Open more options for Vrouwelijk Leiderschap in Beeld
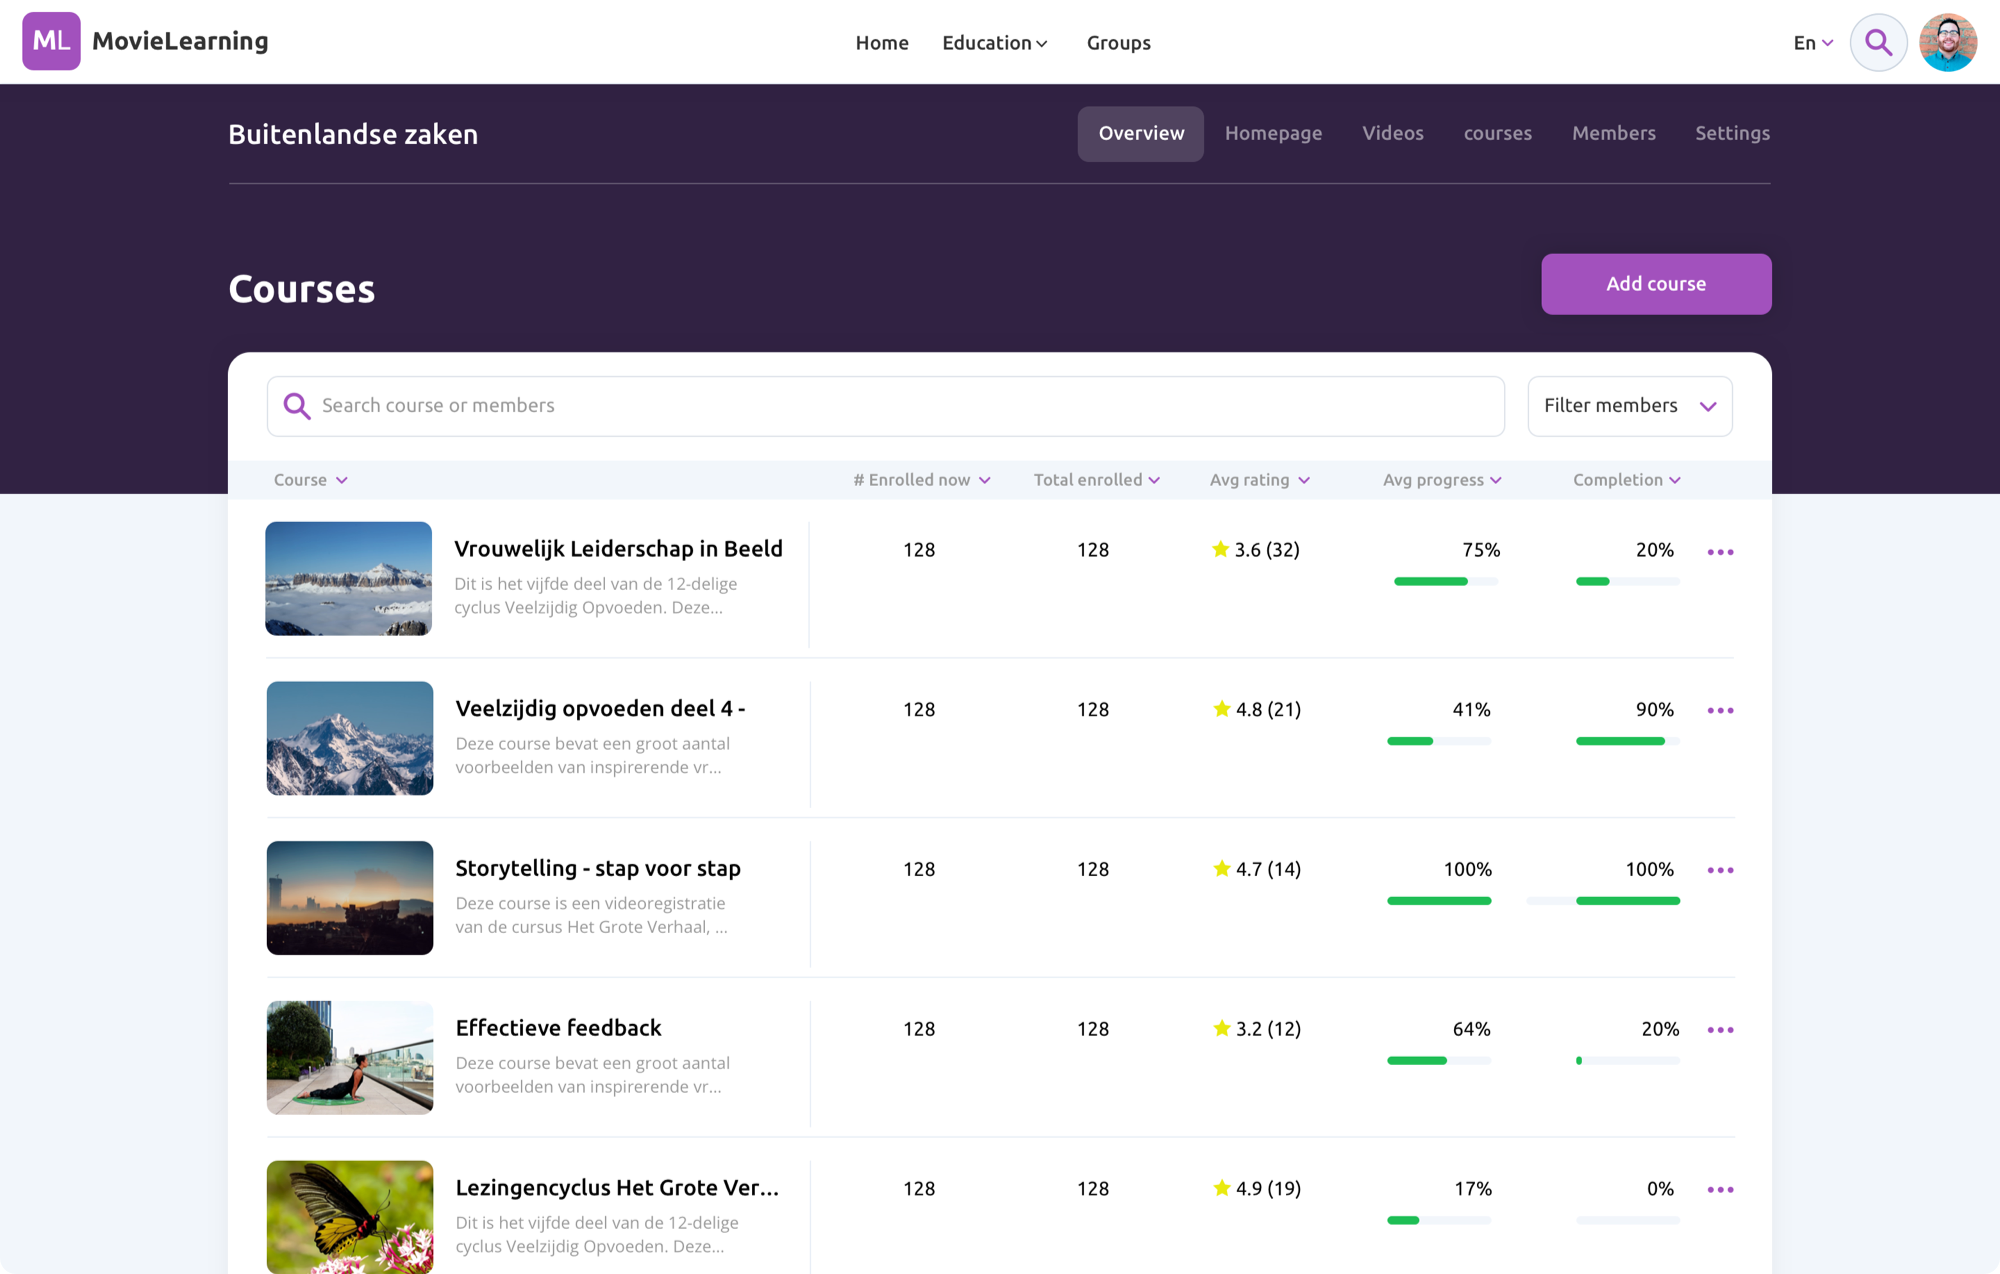 click(x=1720, y=552)
